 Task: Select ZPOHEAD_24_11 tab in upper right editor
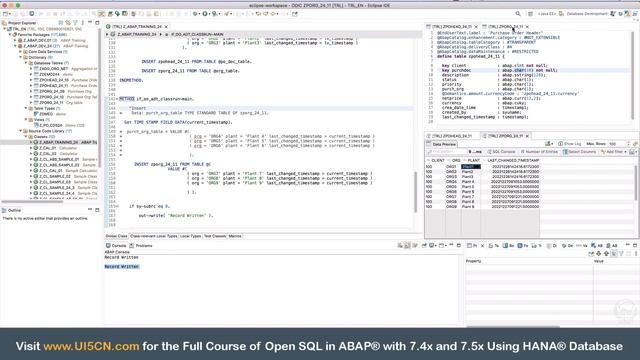pyautogui.click(x=452, y=27)
